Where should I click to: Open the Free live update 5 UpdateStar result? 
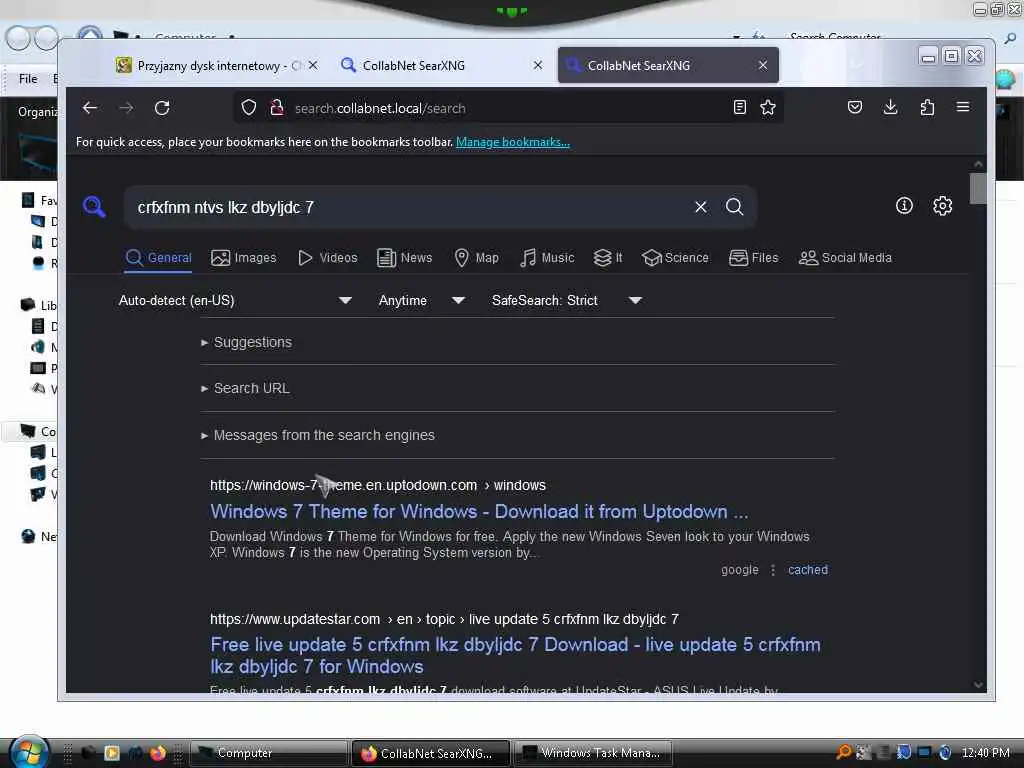tap(515, 655)
